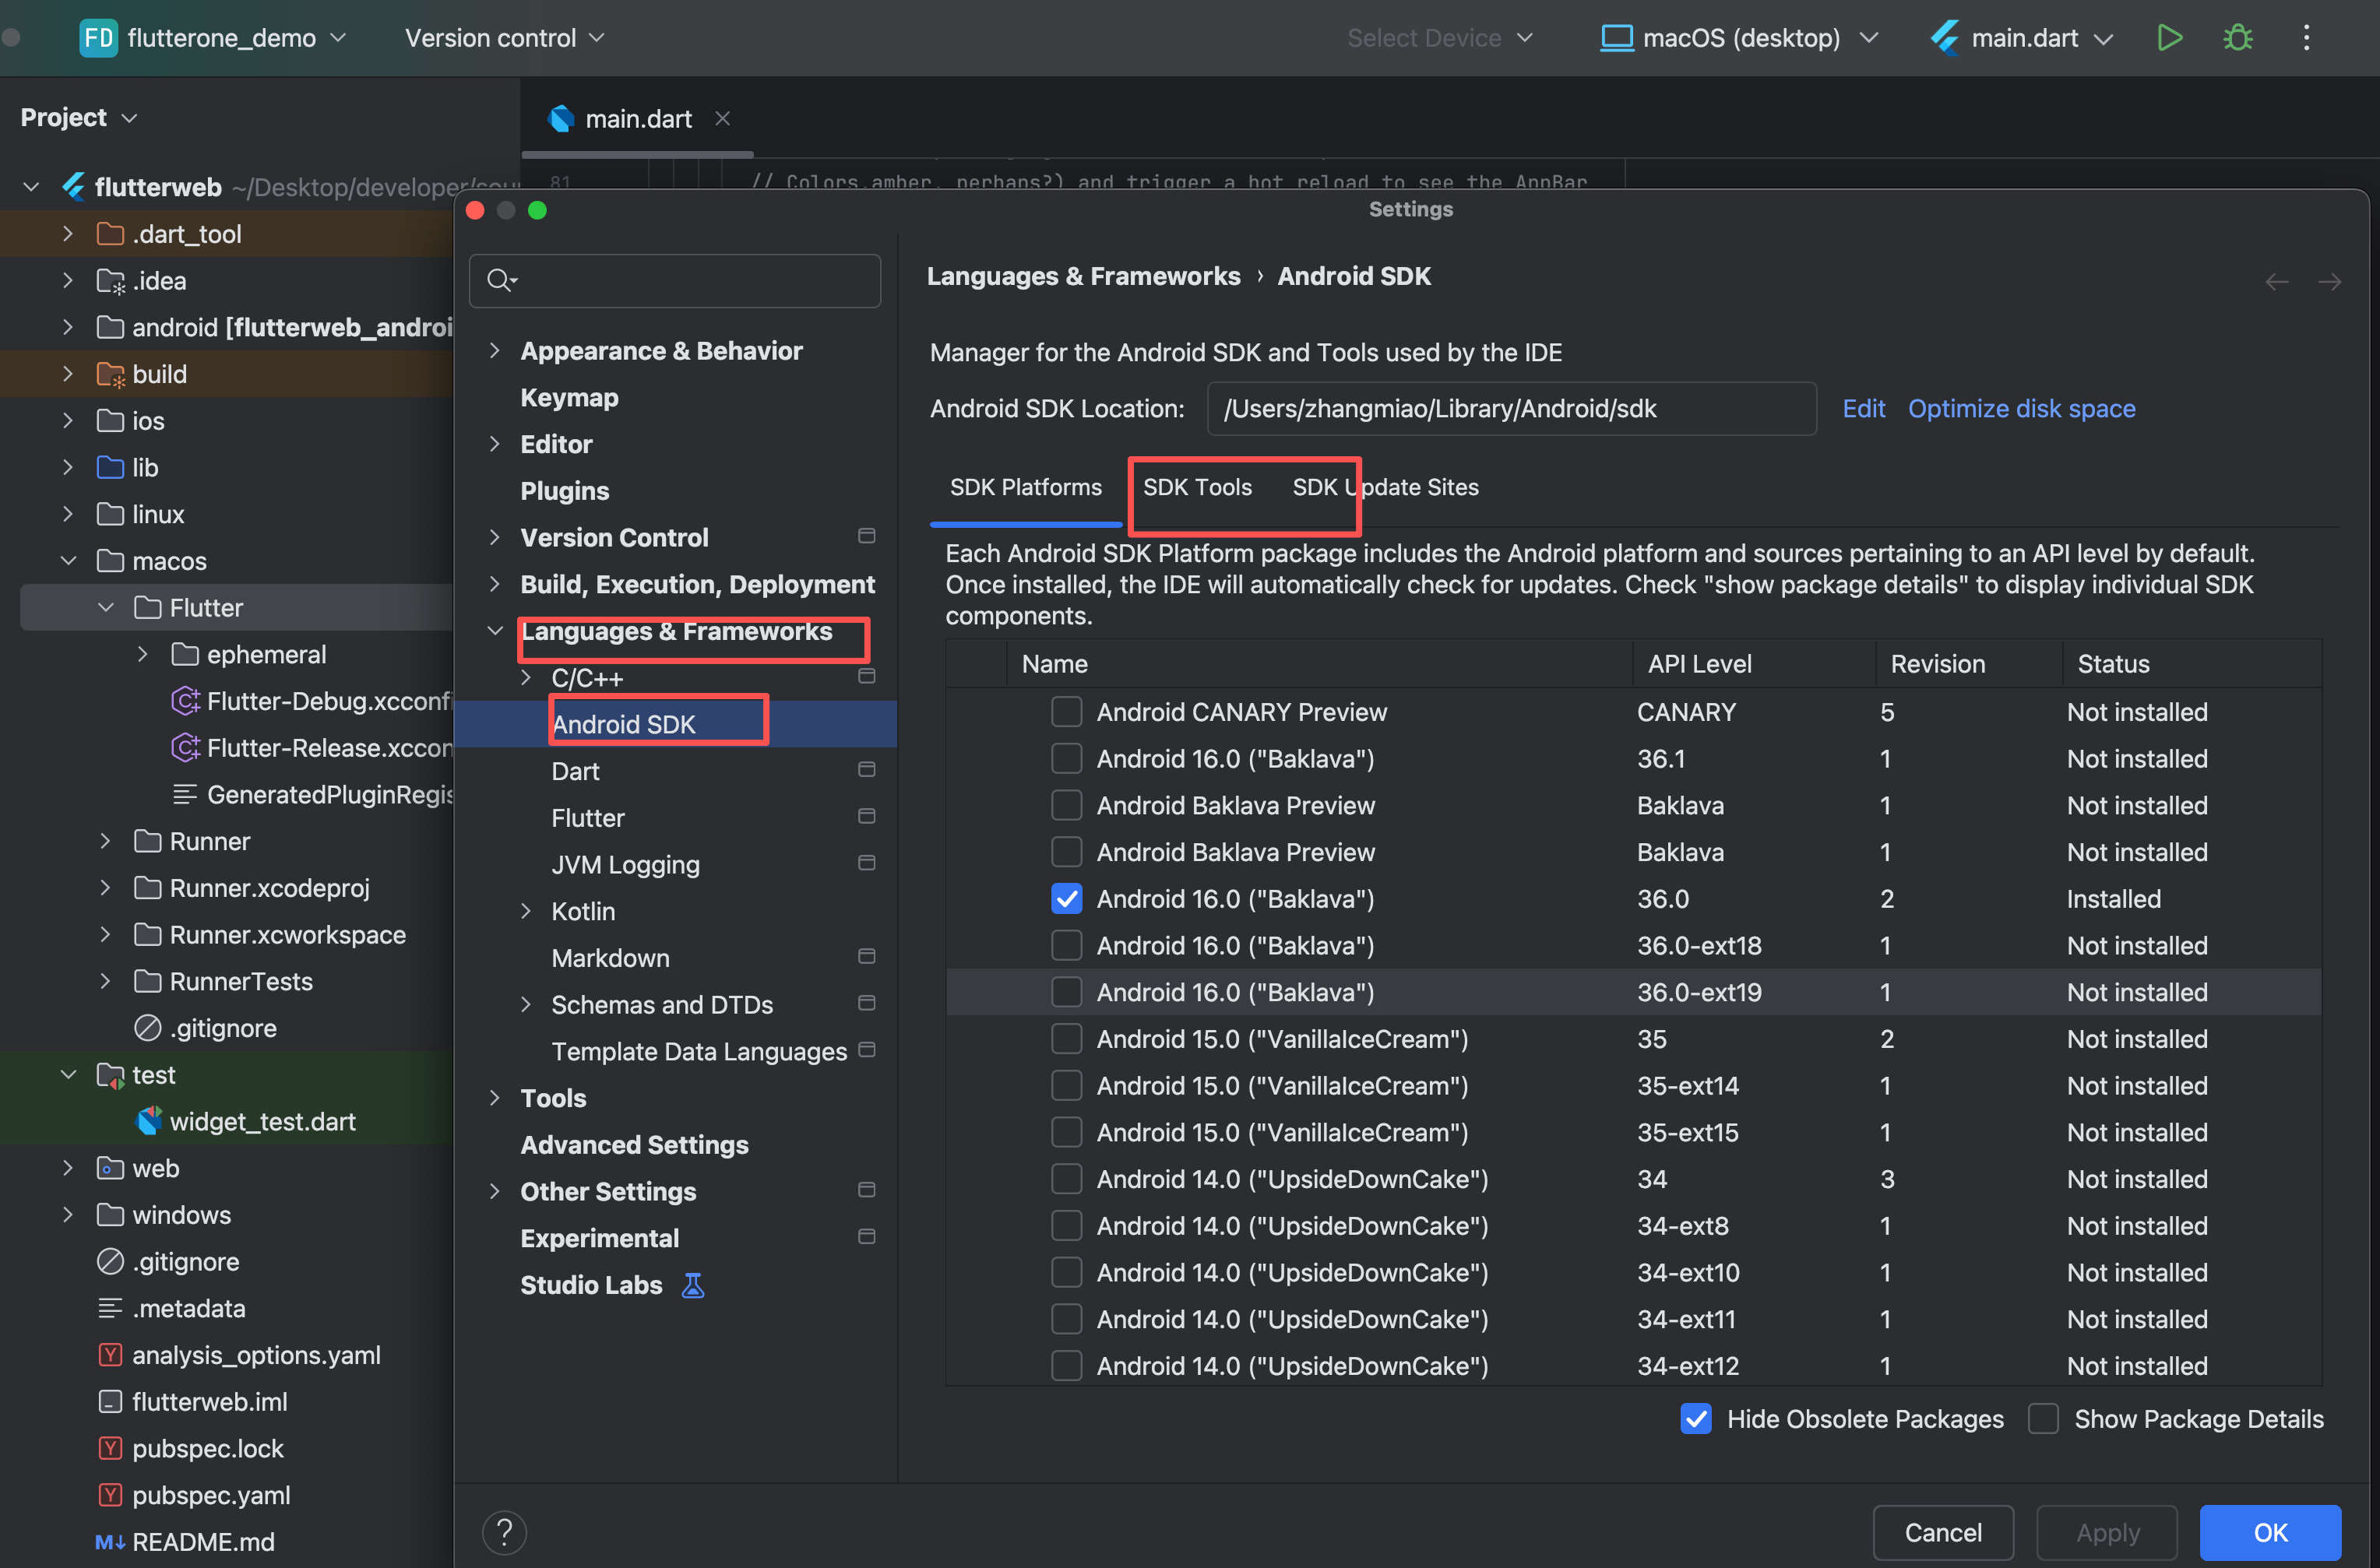Open Advanced Settings page
Screen dimensions: 2380x1568
(634, 1145)
